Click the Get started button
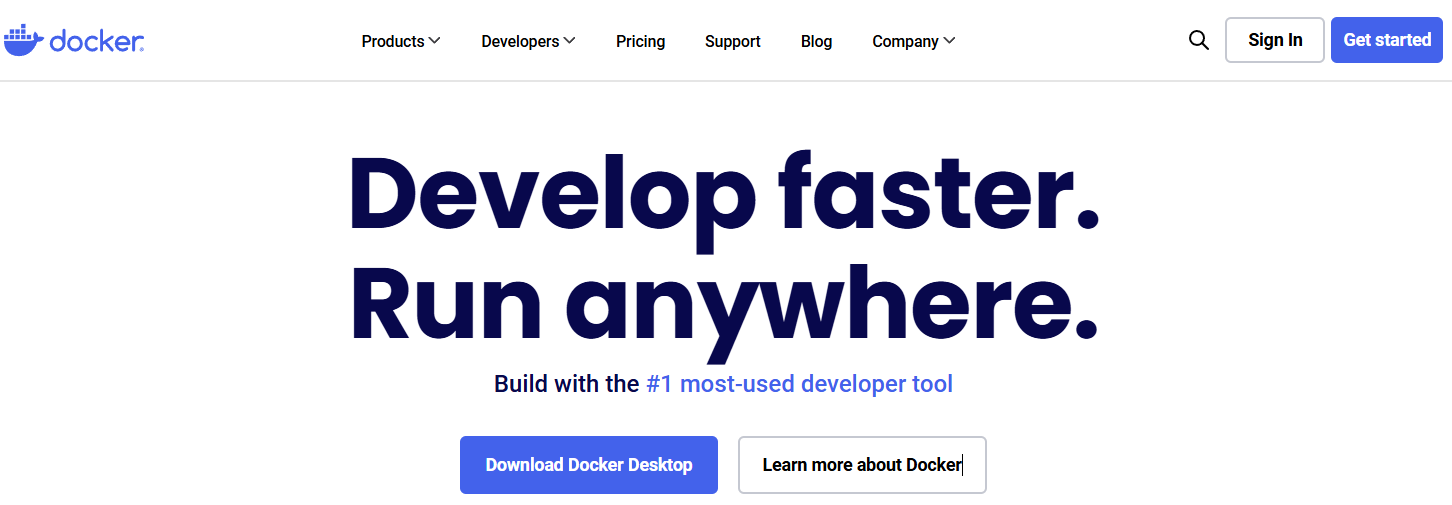This screenshot has width=1452, height=505. pos(1386,40)
